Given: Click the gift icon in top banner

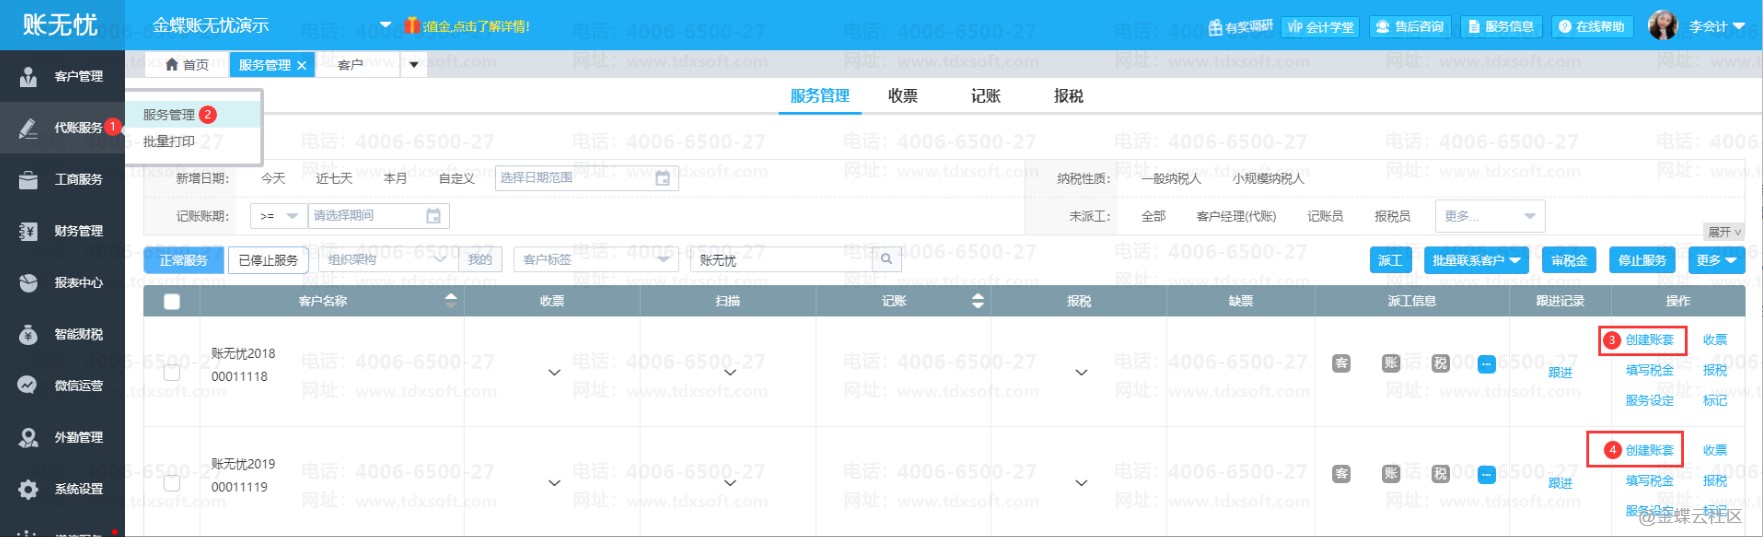Looking at the screenshot, I should (411, 26).
